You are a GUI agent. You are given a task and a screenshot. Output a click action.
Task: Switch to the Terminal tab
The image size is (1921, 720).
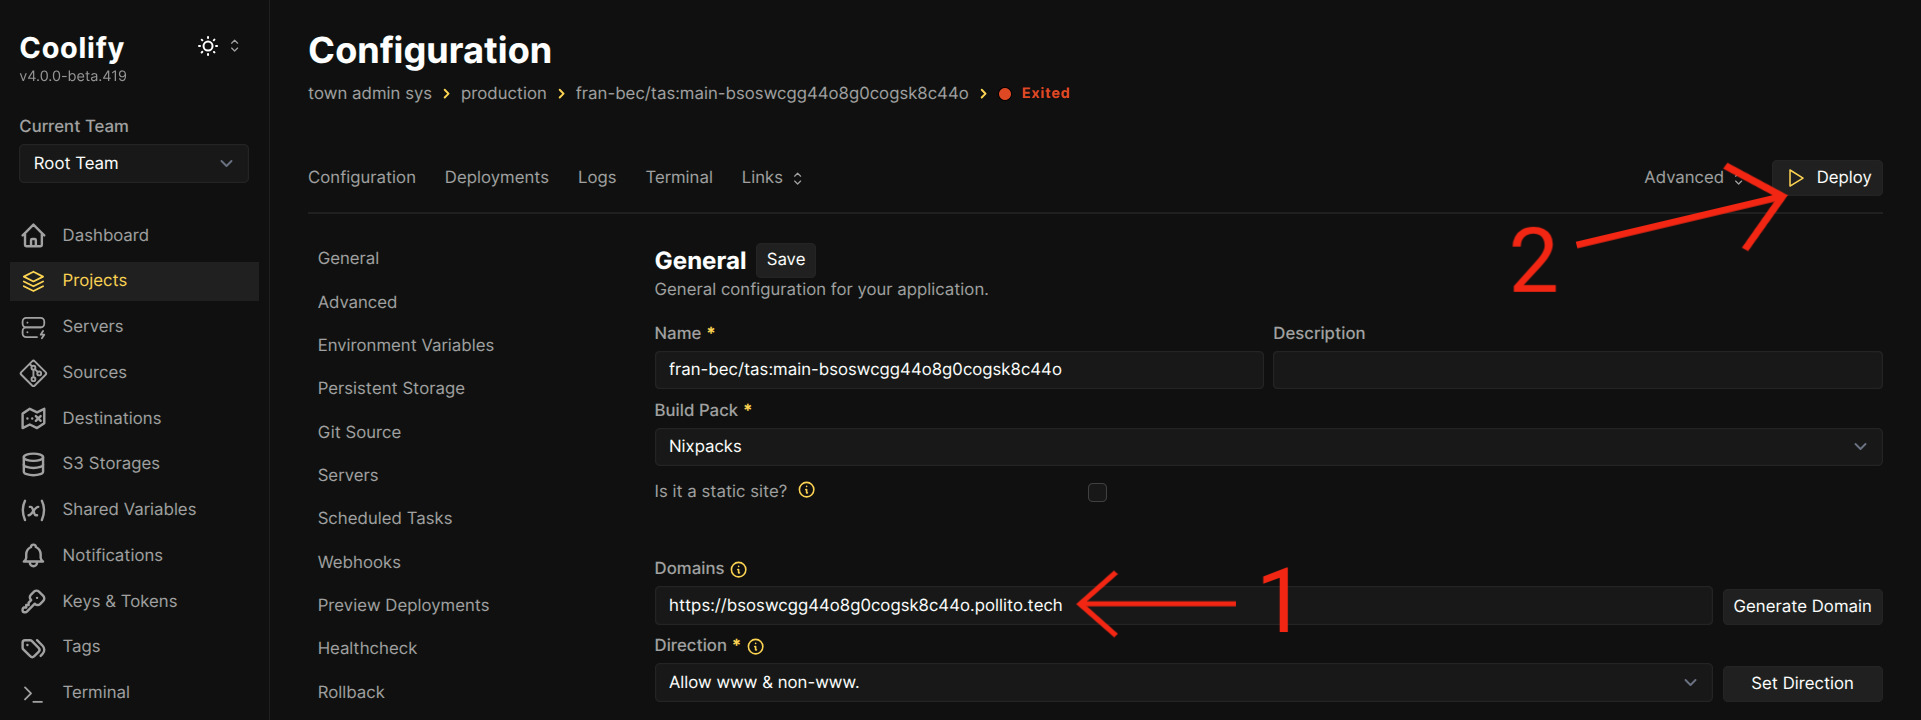(x=679, y=177)
